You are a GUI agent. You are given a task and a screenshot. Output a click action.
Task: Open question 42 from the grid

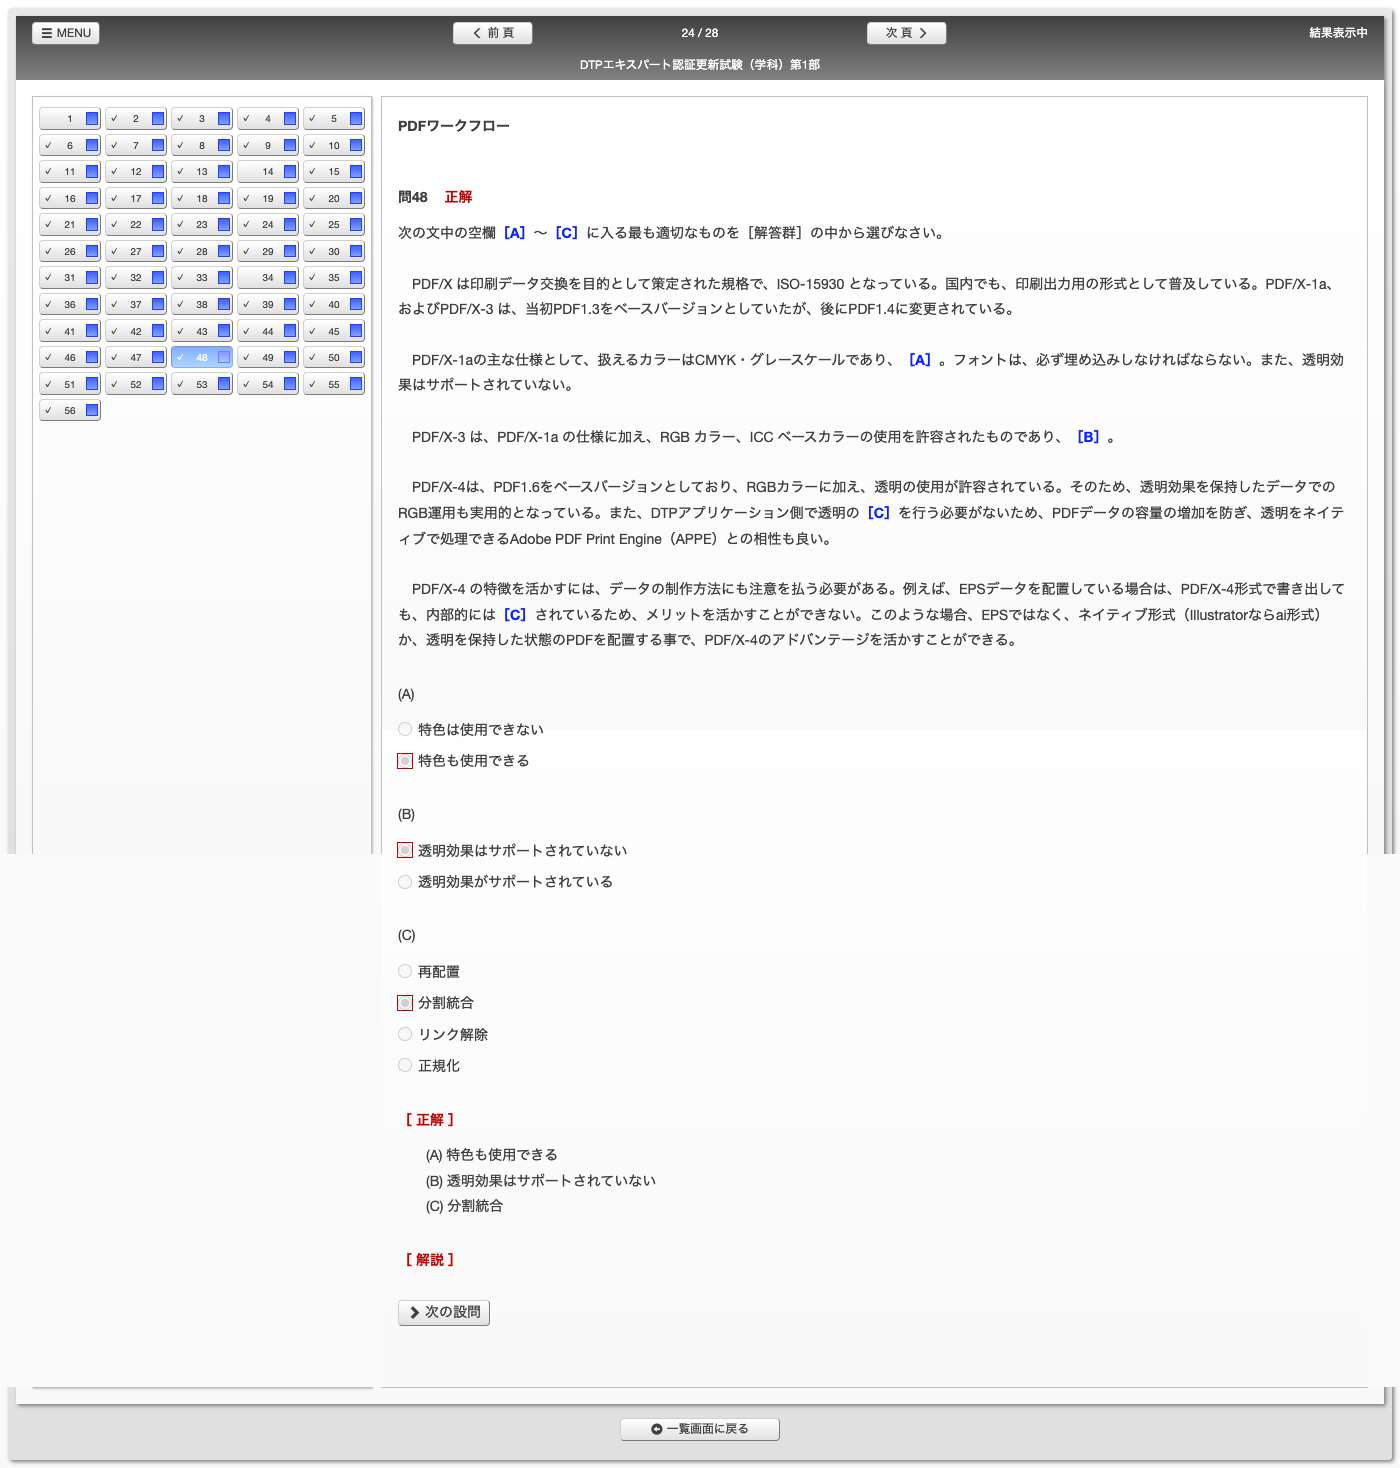click(x=130, y=331)
